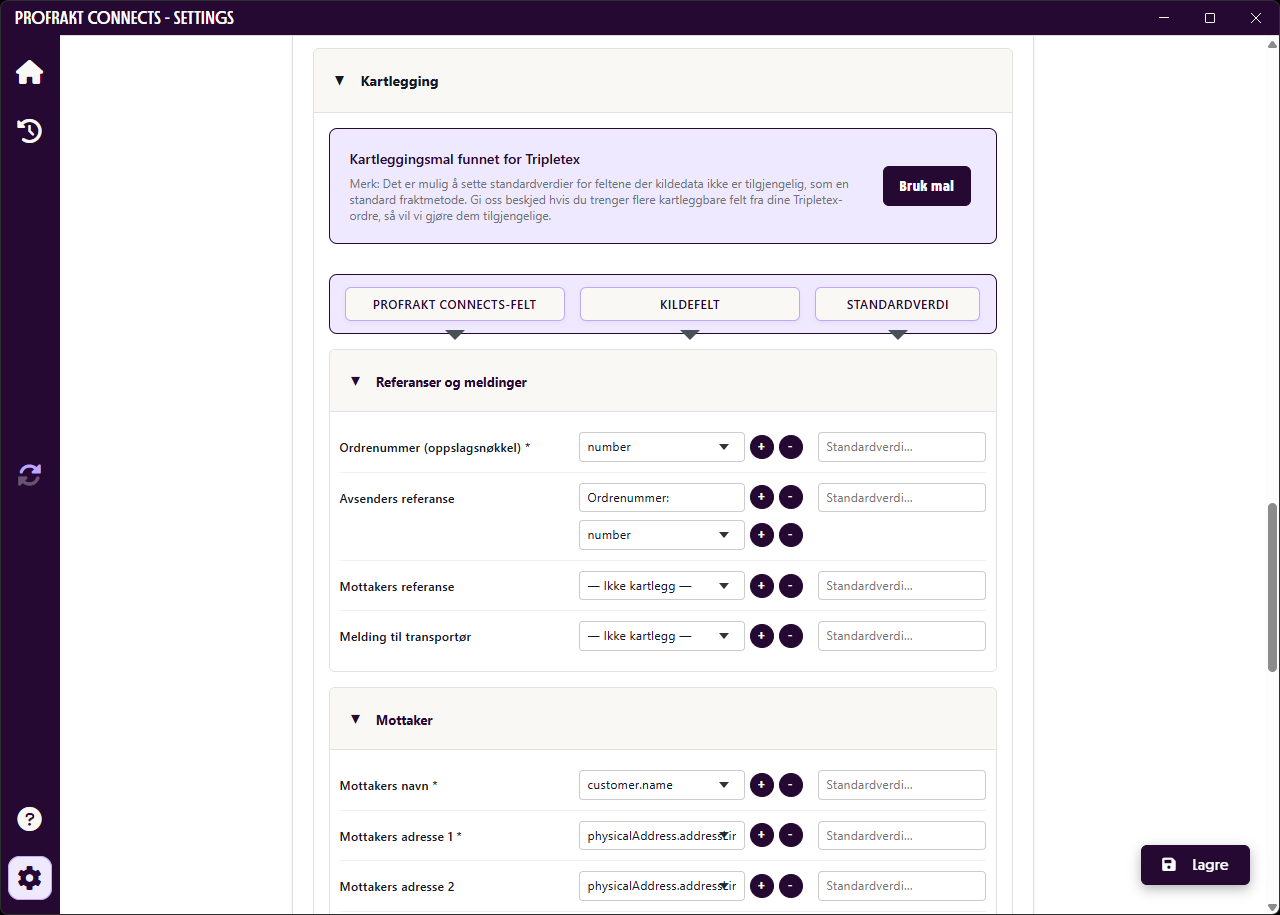Add source field for Mottakers navn with plus
Viewport: 1280px width, 915px height.
[x=761, y=785]
